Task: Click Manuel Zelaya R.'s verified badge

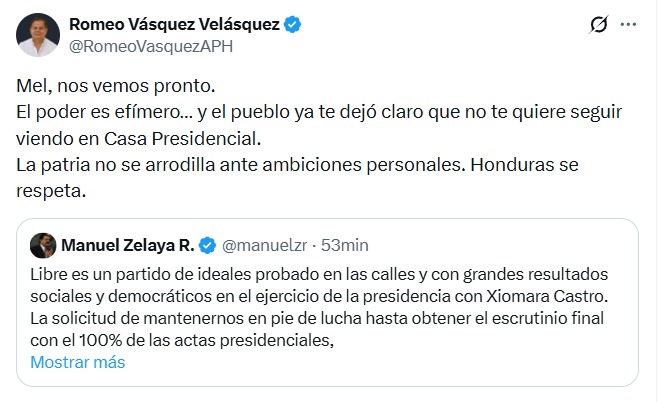Action: 208,245
